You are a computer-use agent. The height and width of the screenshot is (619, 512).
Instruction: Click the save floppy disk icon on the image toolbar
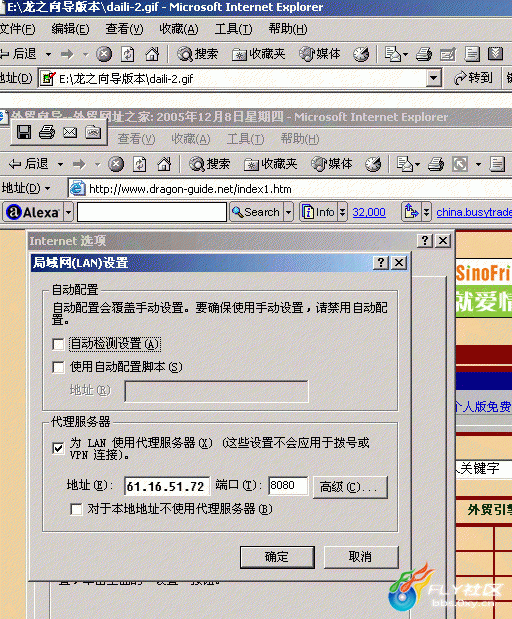pyautogui.click(x=24, y=132)
